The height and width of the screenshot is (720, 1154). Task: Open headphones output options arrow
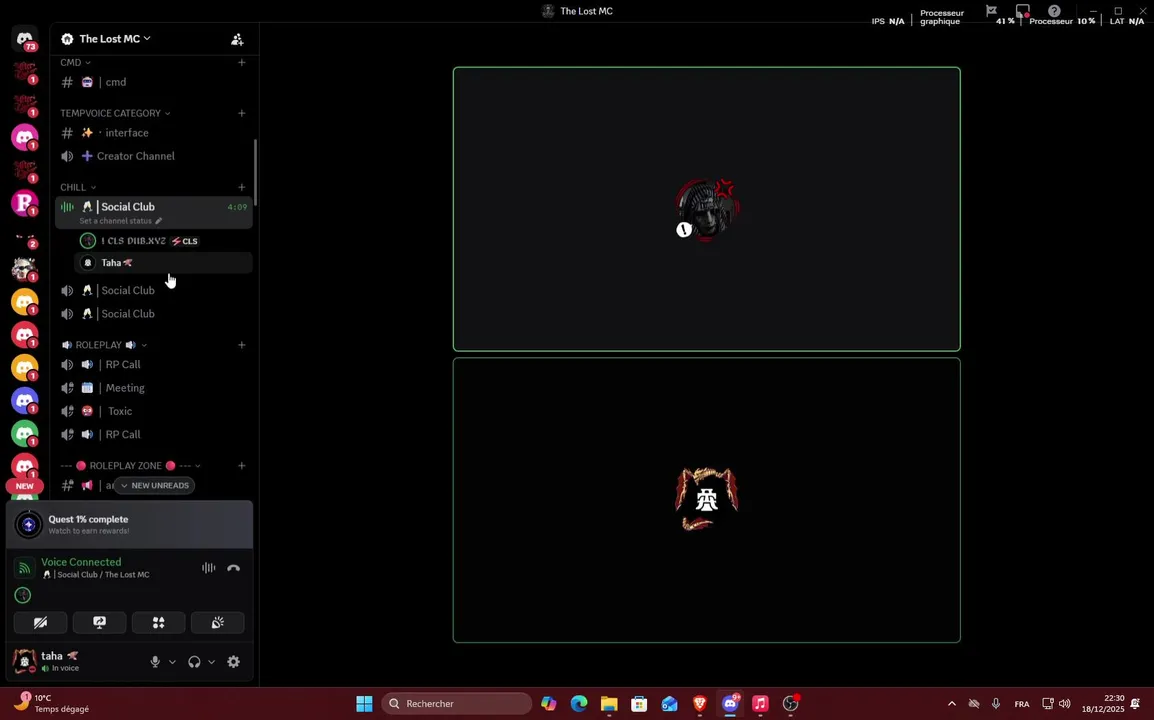coord(211,662)
